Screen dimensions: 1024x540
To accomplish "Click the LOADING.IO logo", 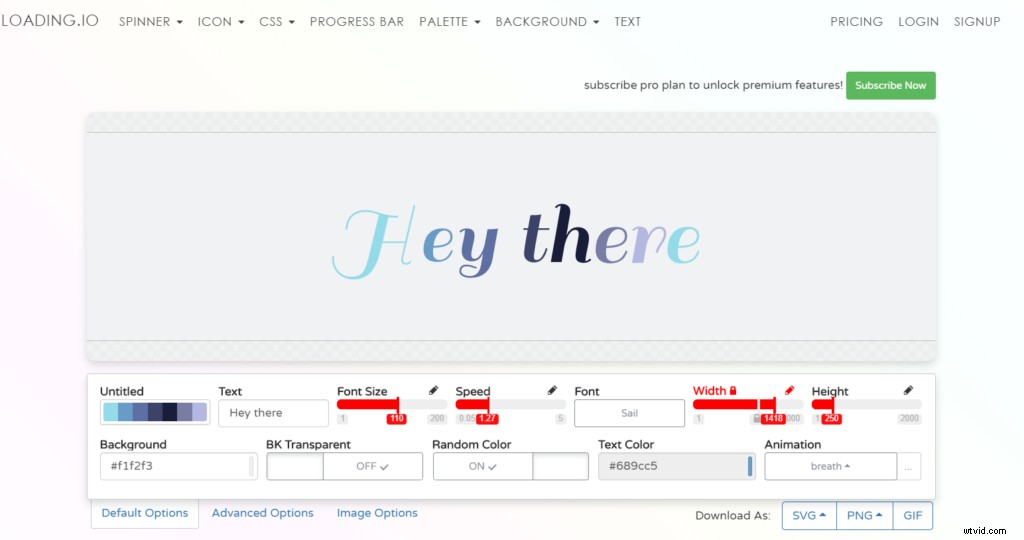I will (50, 21).
